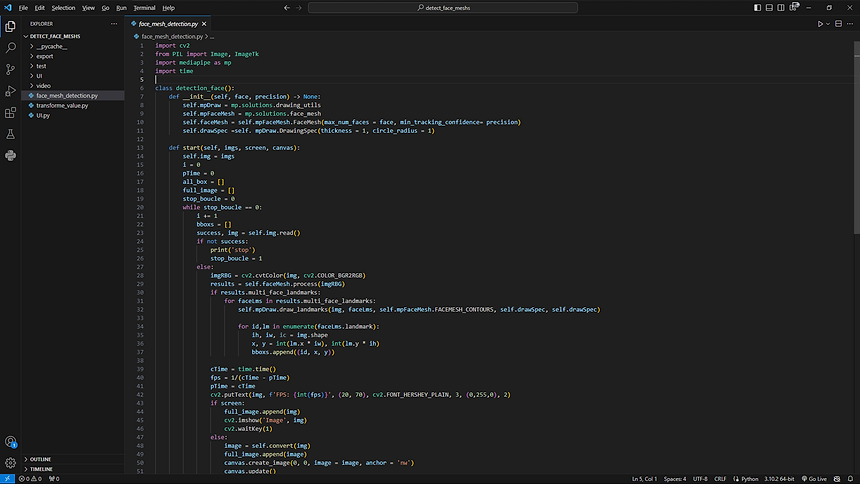Open the Run and Debug view

coord(10,91)
